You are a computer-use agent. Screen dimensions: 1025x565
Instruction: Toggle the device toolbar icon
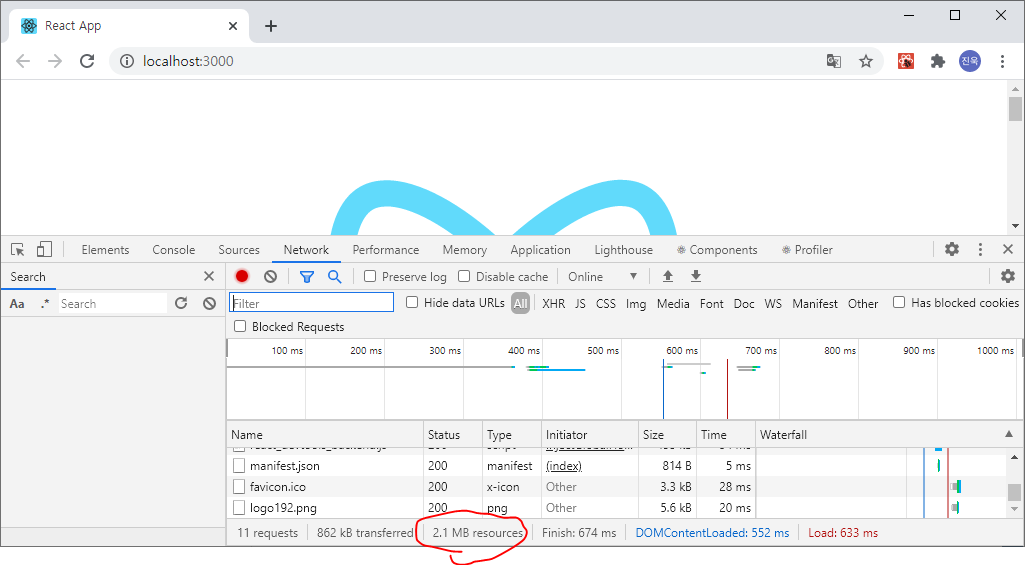coord(44,249)
